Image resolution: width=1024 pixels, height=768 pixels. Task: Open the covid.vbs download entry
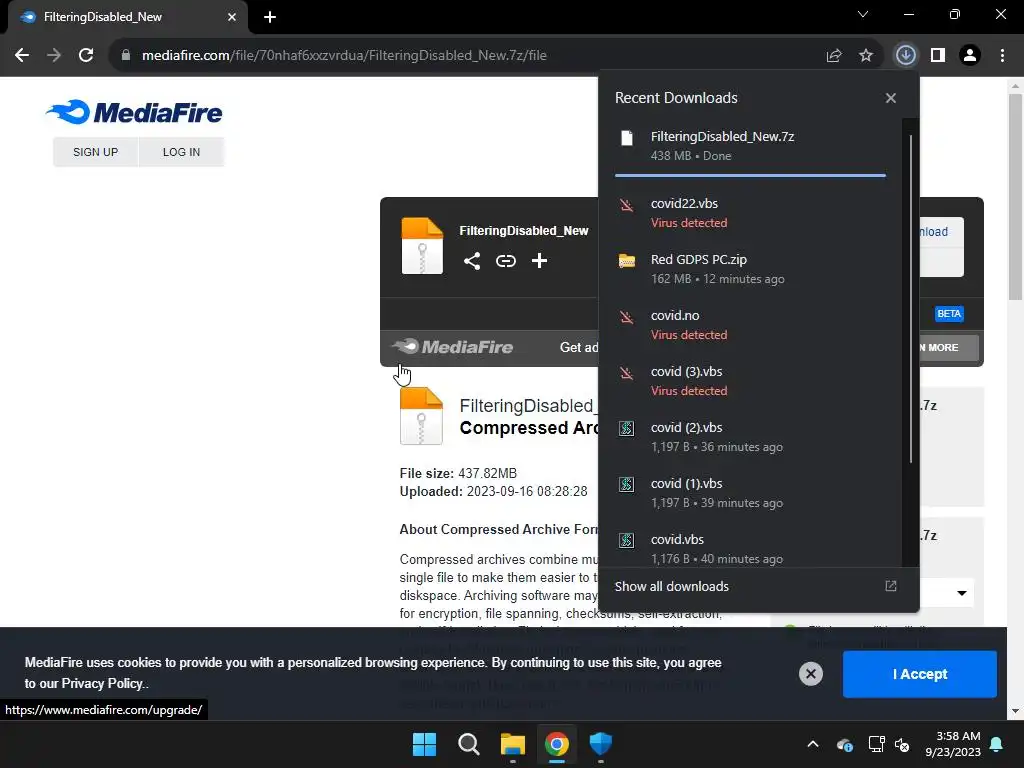pyautogui.click(x=750, y=549)
